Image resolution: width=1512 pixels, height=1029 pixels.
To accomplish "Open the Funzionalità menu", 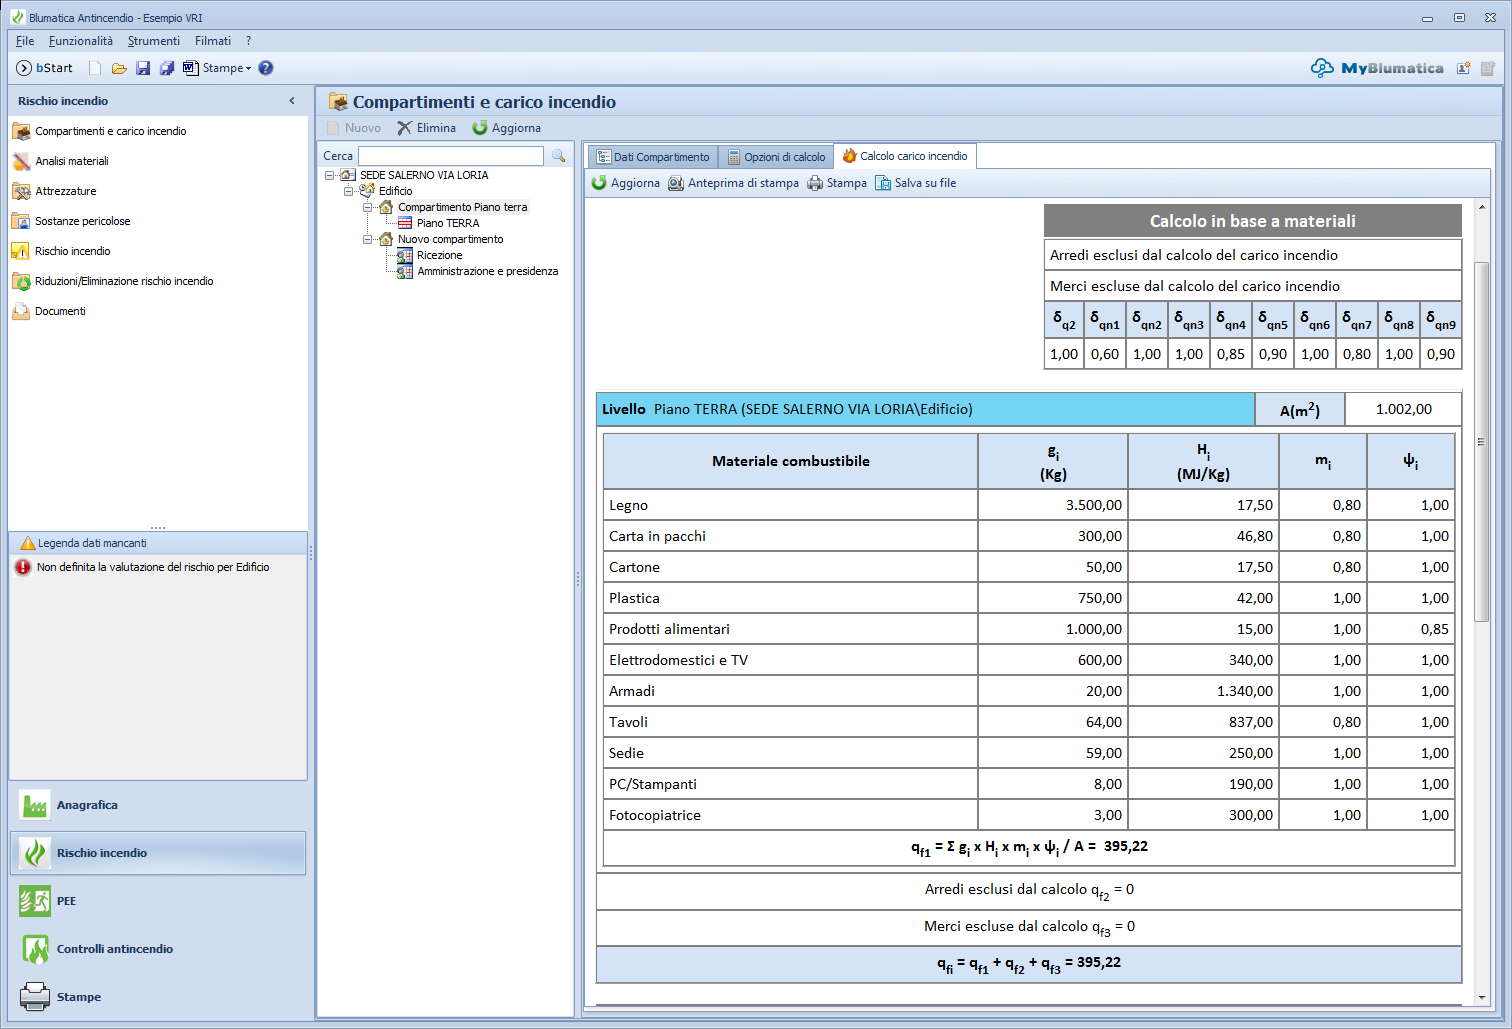I will [x=81, y=41].
